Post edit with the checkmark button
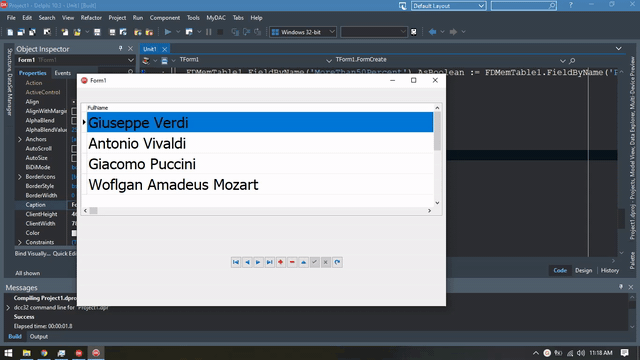Viewport: 640px width, 360px height. (x=314, y=262)
